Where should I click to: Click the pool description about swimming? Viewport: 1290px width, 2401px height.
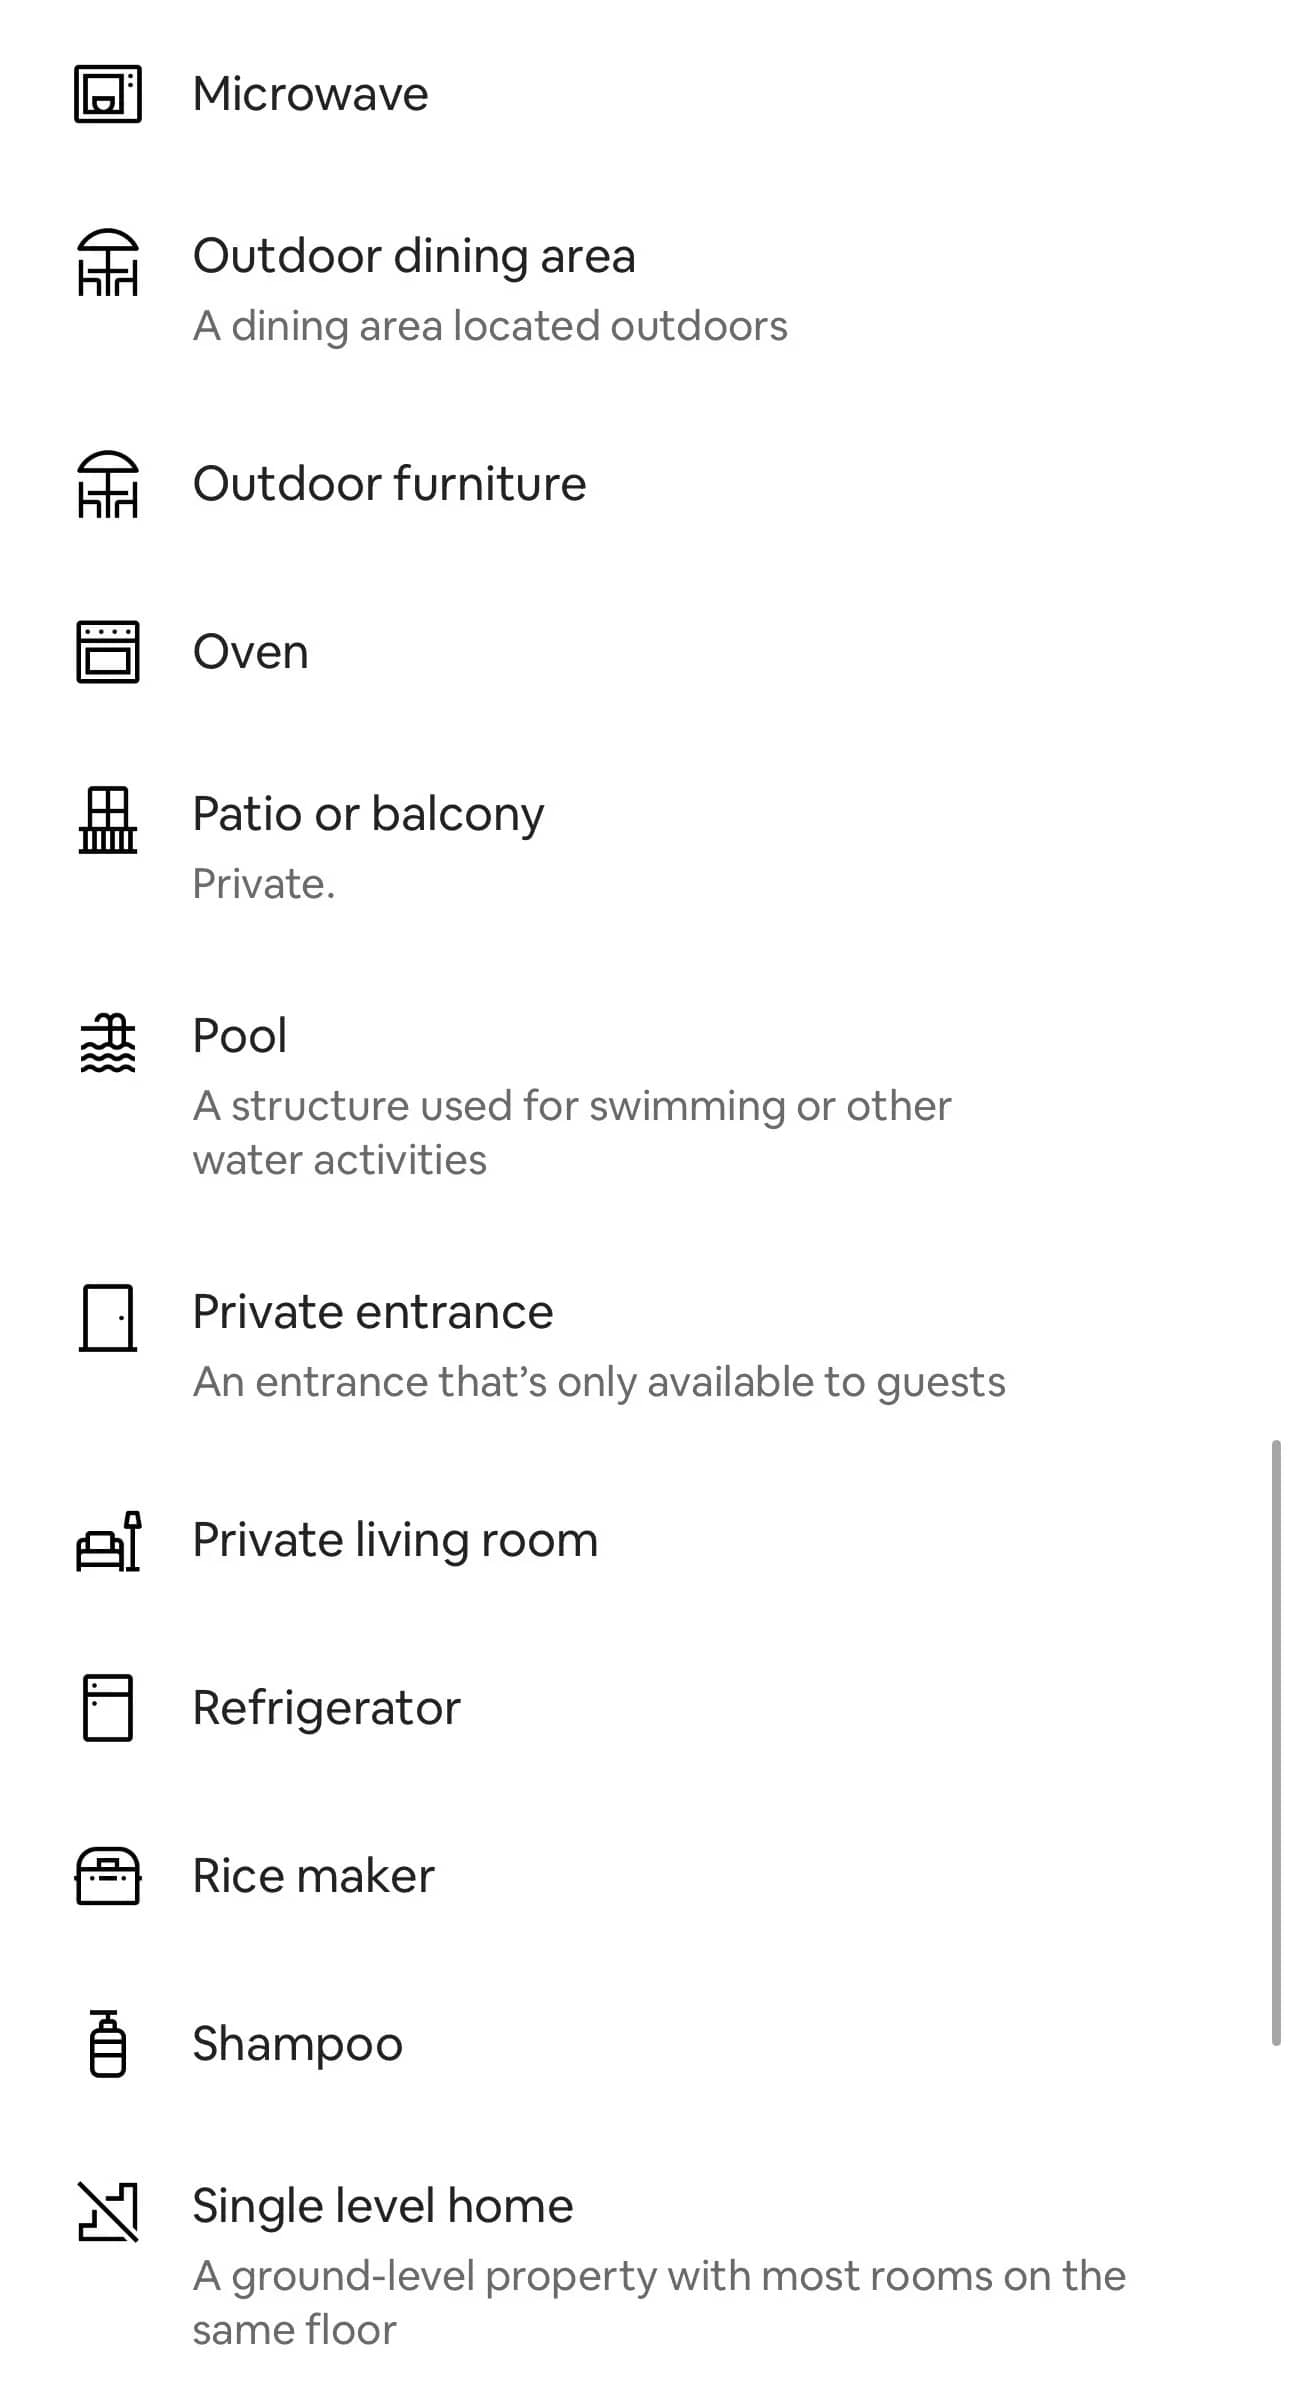[571, 1133]
